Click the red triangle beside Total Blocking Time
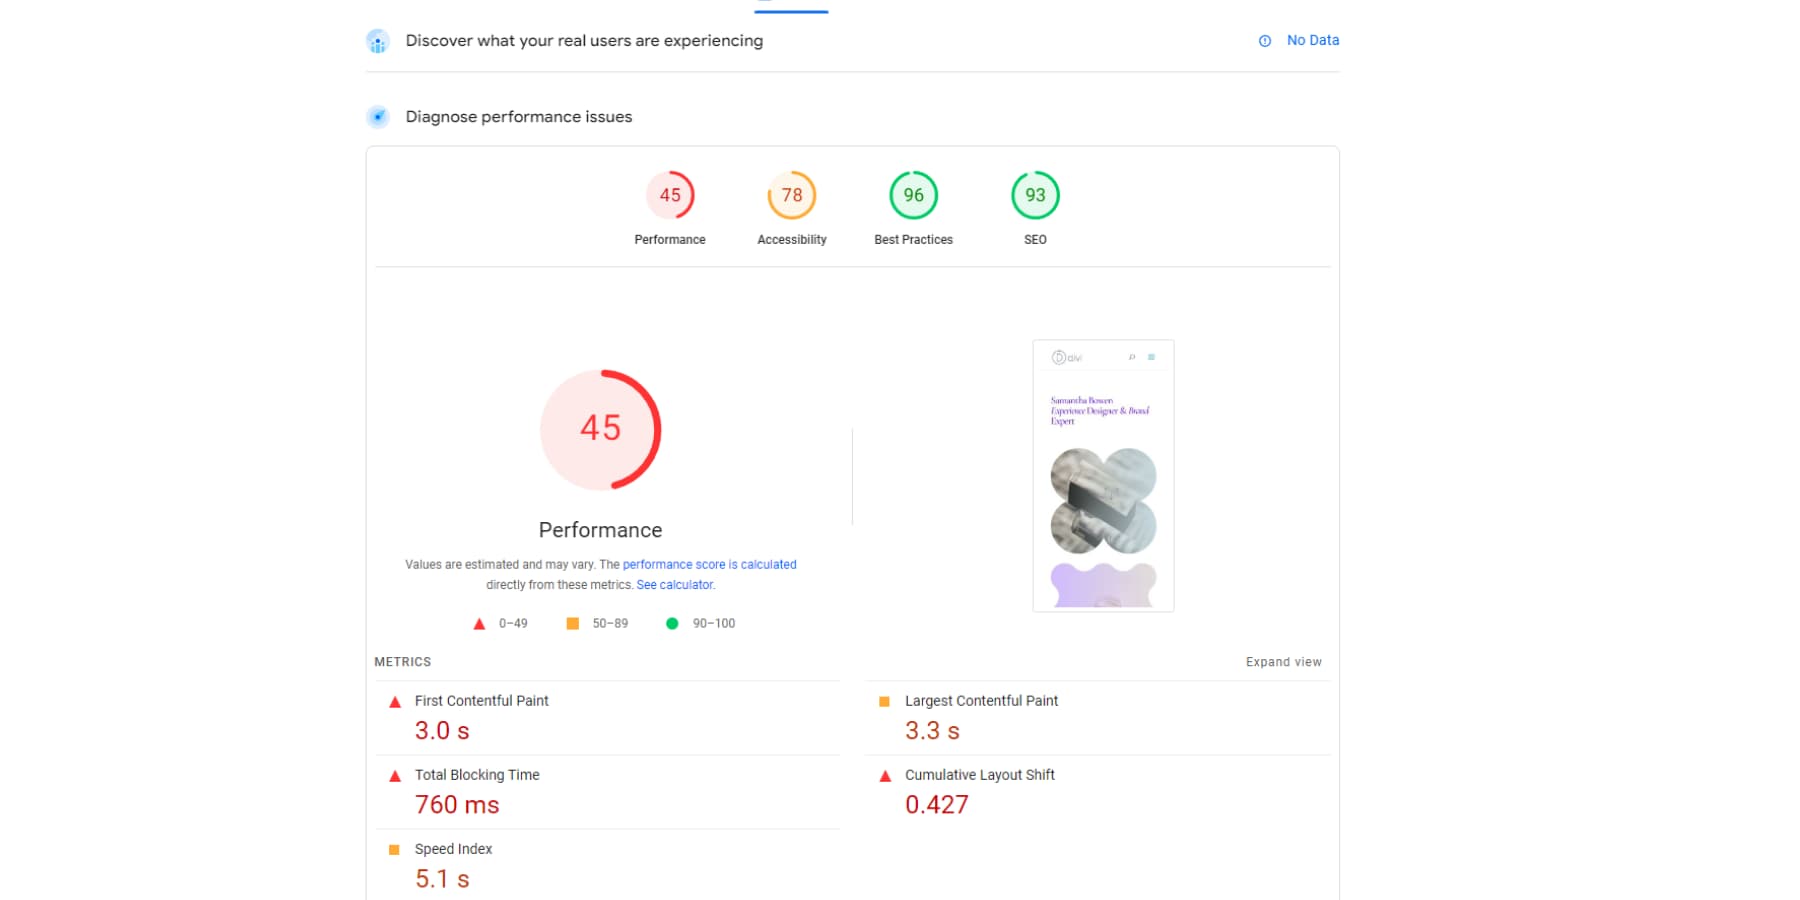The height and width of the screenshot is (900, 1800). (x=394, y=775)
